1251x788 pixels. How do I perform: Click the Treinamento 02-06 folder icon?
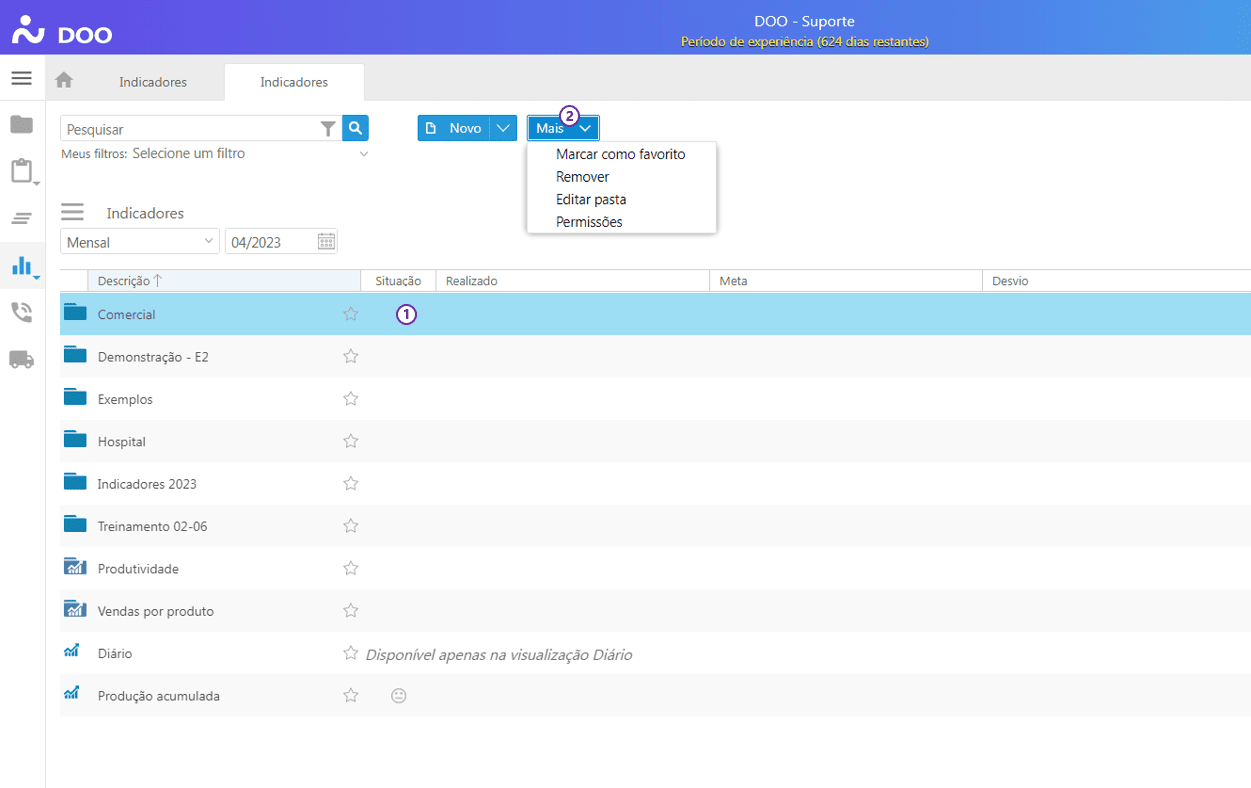[75, 524]
